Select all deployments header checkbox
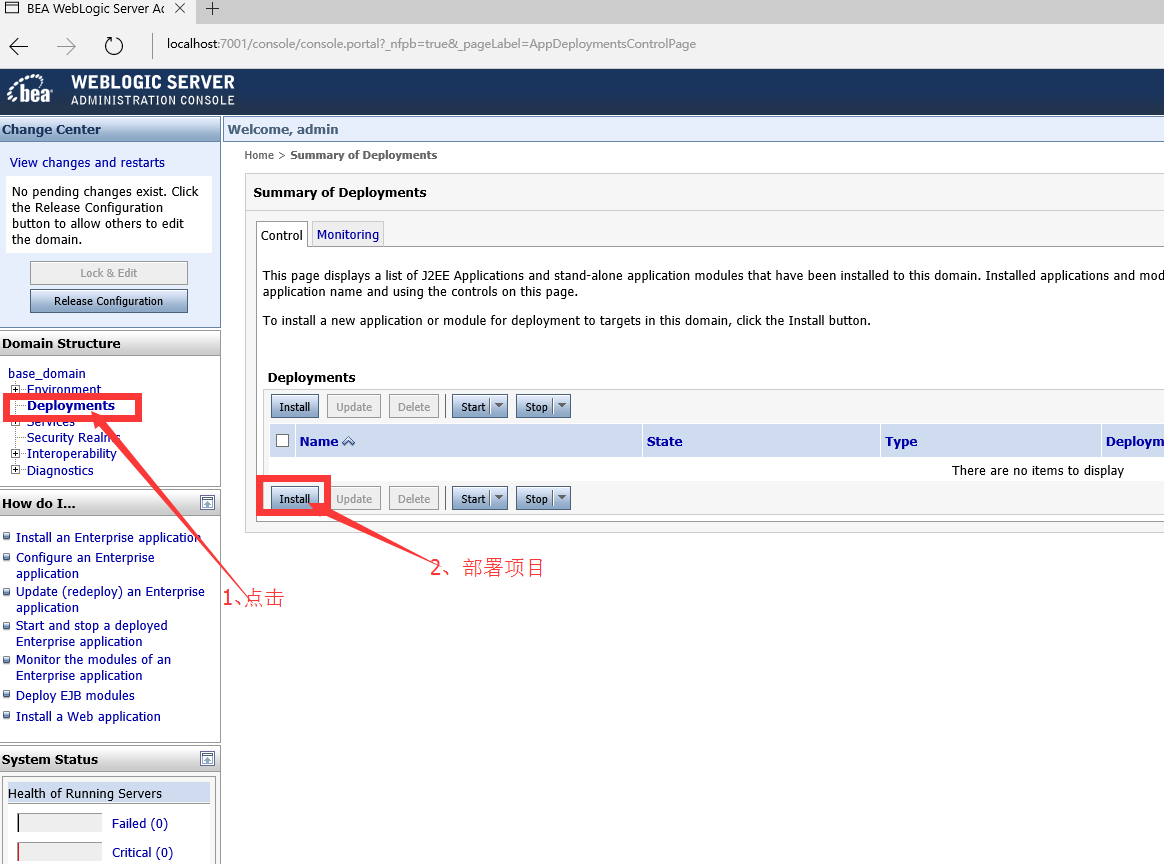The width and height of the screenshot is (1164, 864). pos(282,441)
